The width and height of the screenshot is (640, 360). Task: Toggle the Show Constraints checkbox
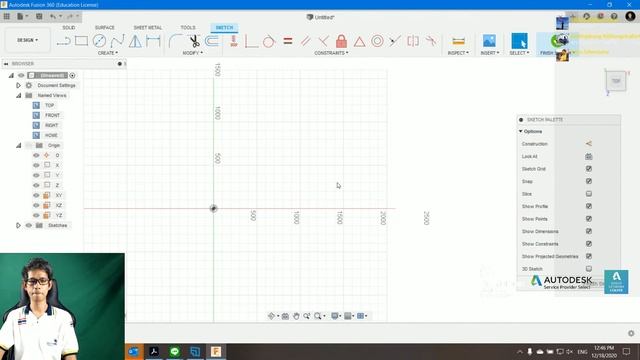[x=589, y=244]
